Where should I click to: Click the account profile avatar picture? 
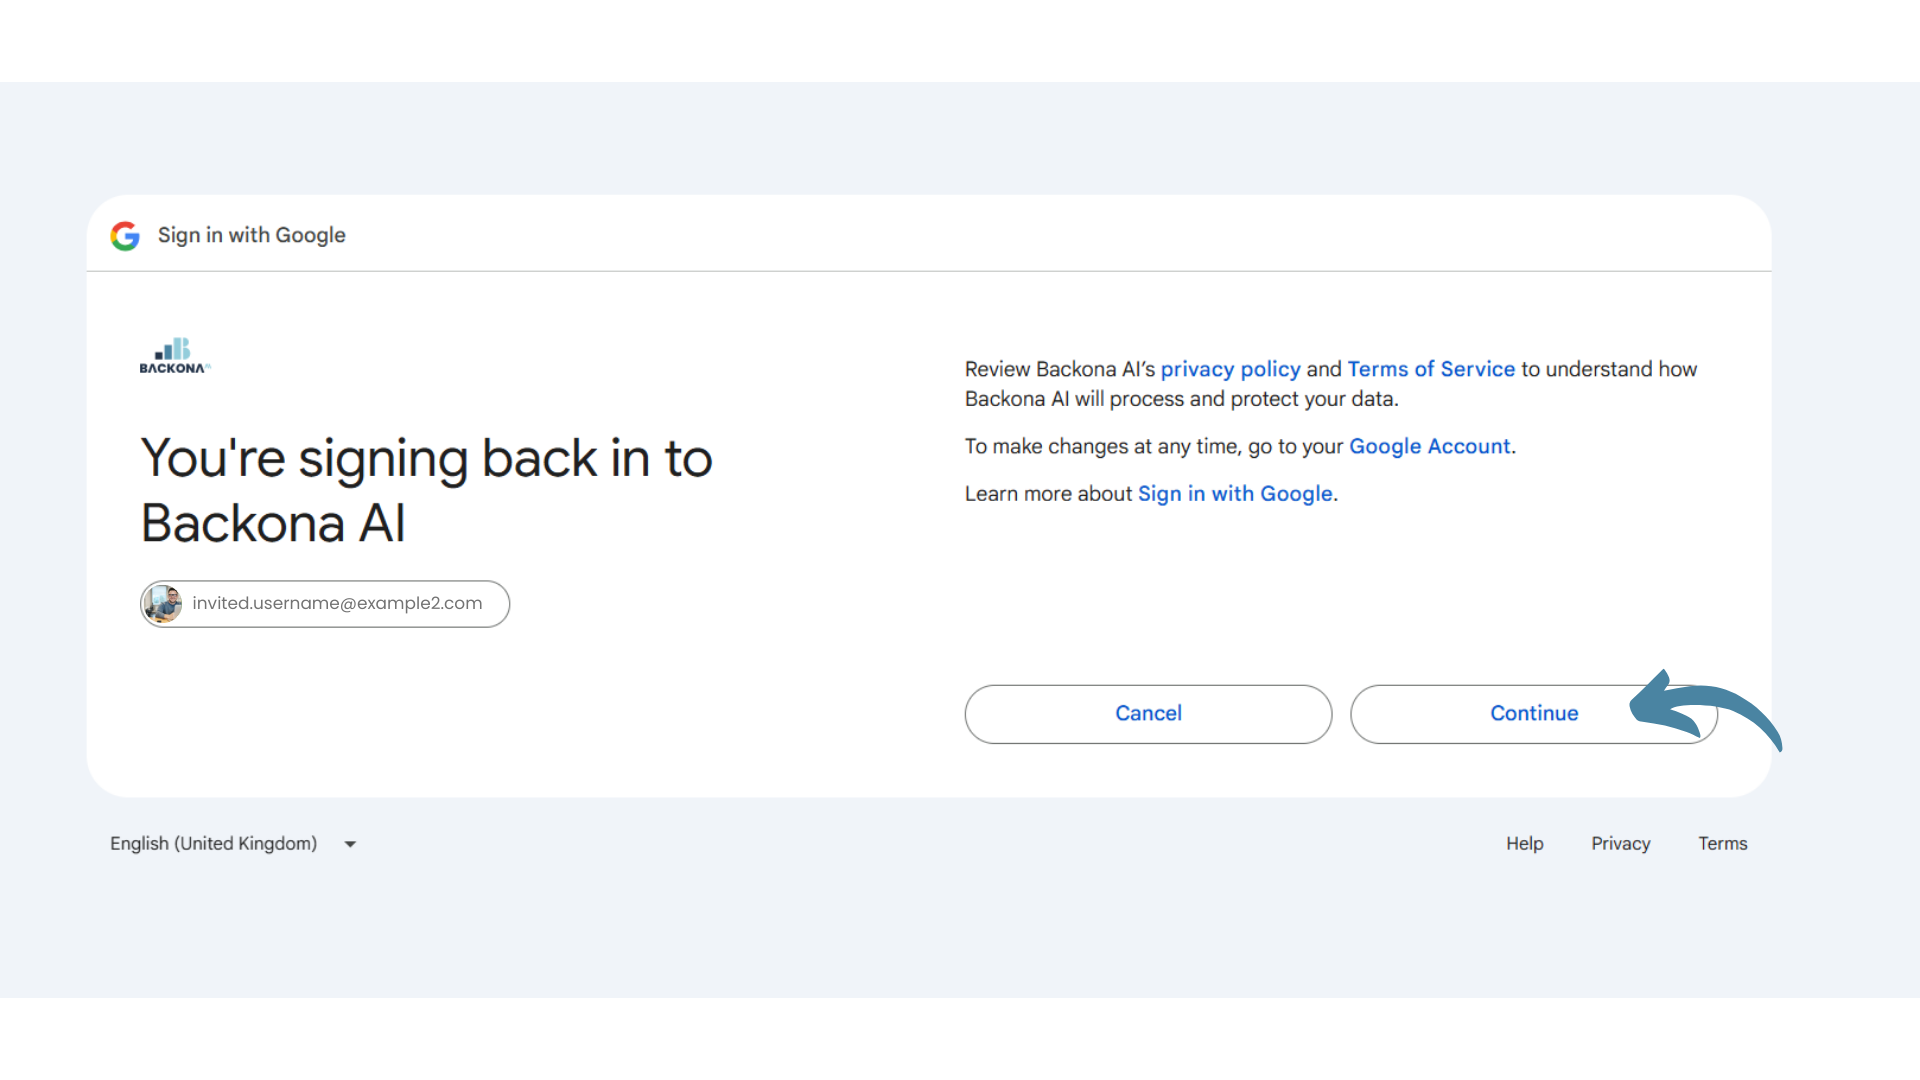(163, 604)
